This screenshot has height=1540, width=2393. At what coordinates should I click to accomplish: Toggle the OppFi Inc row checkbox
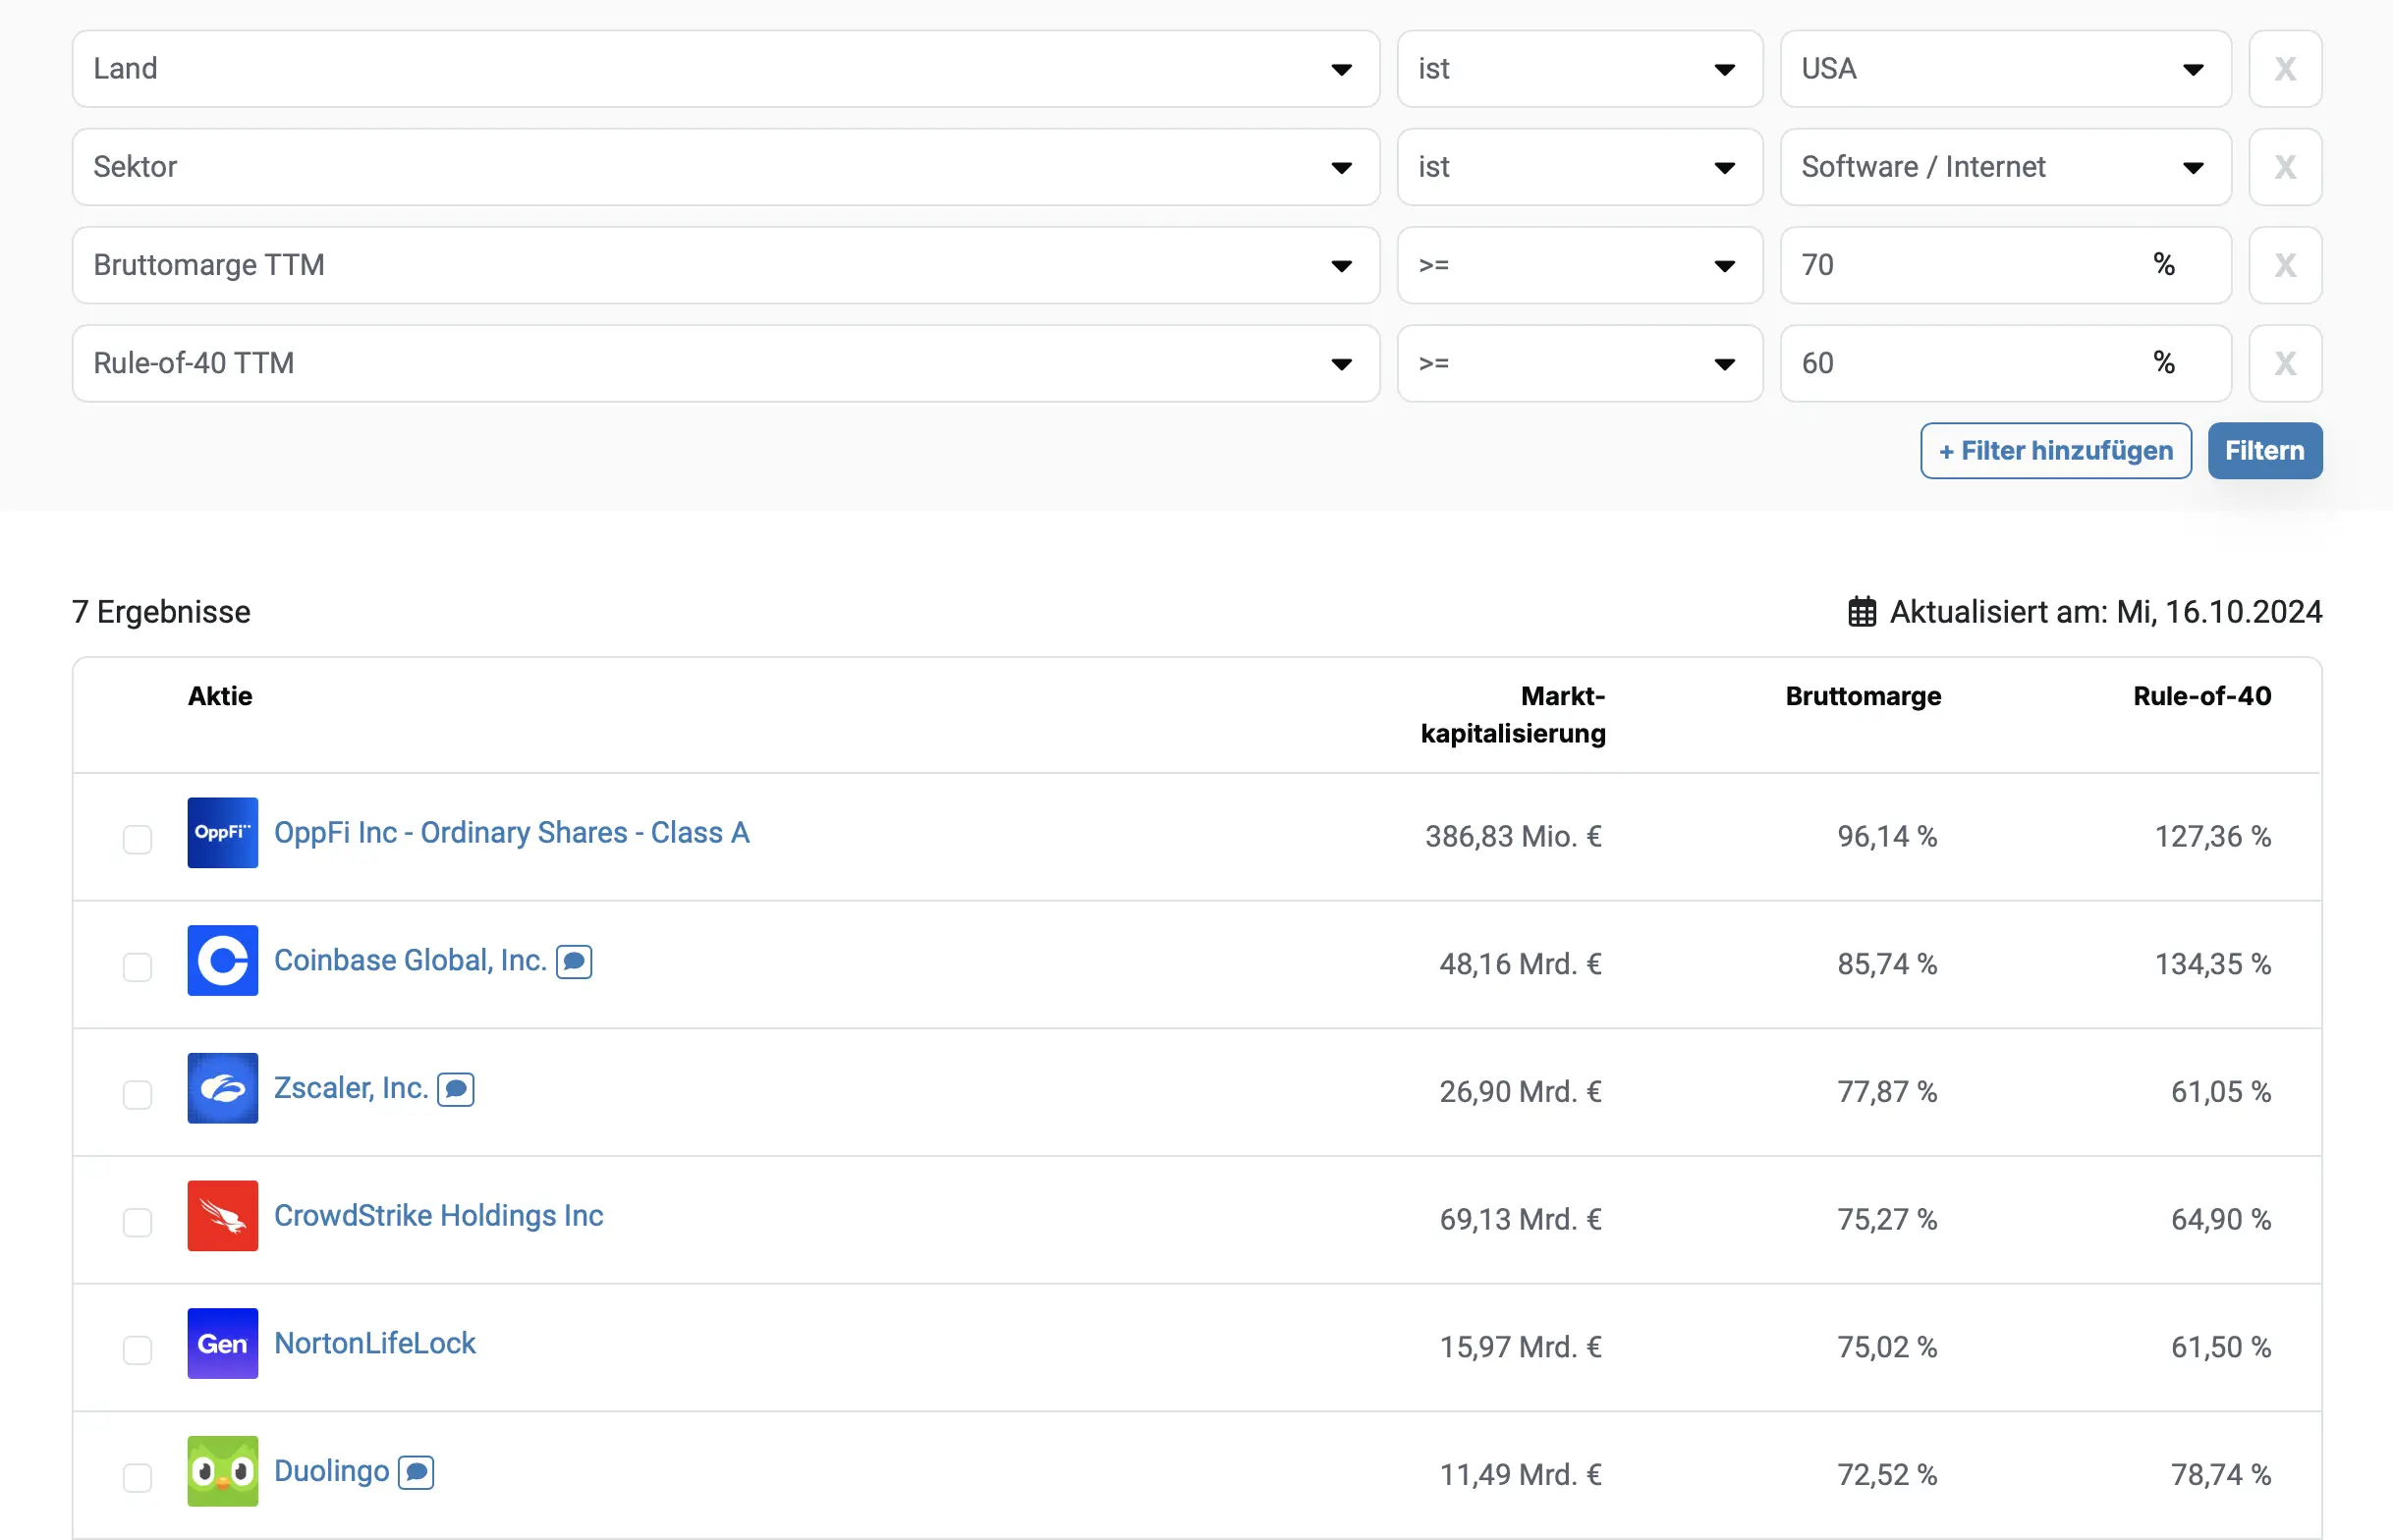point(138,837)
